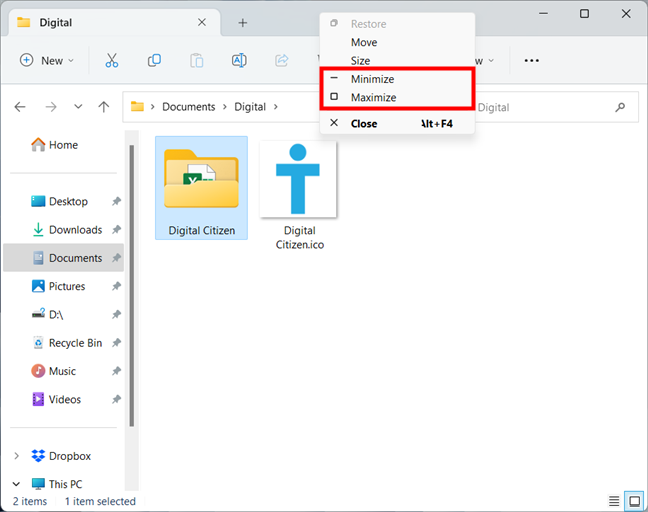Expand the This PC tree node

16,484
